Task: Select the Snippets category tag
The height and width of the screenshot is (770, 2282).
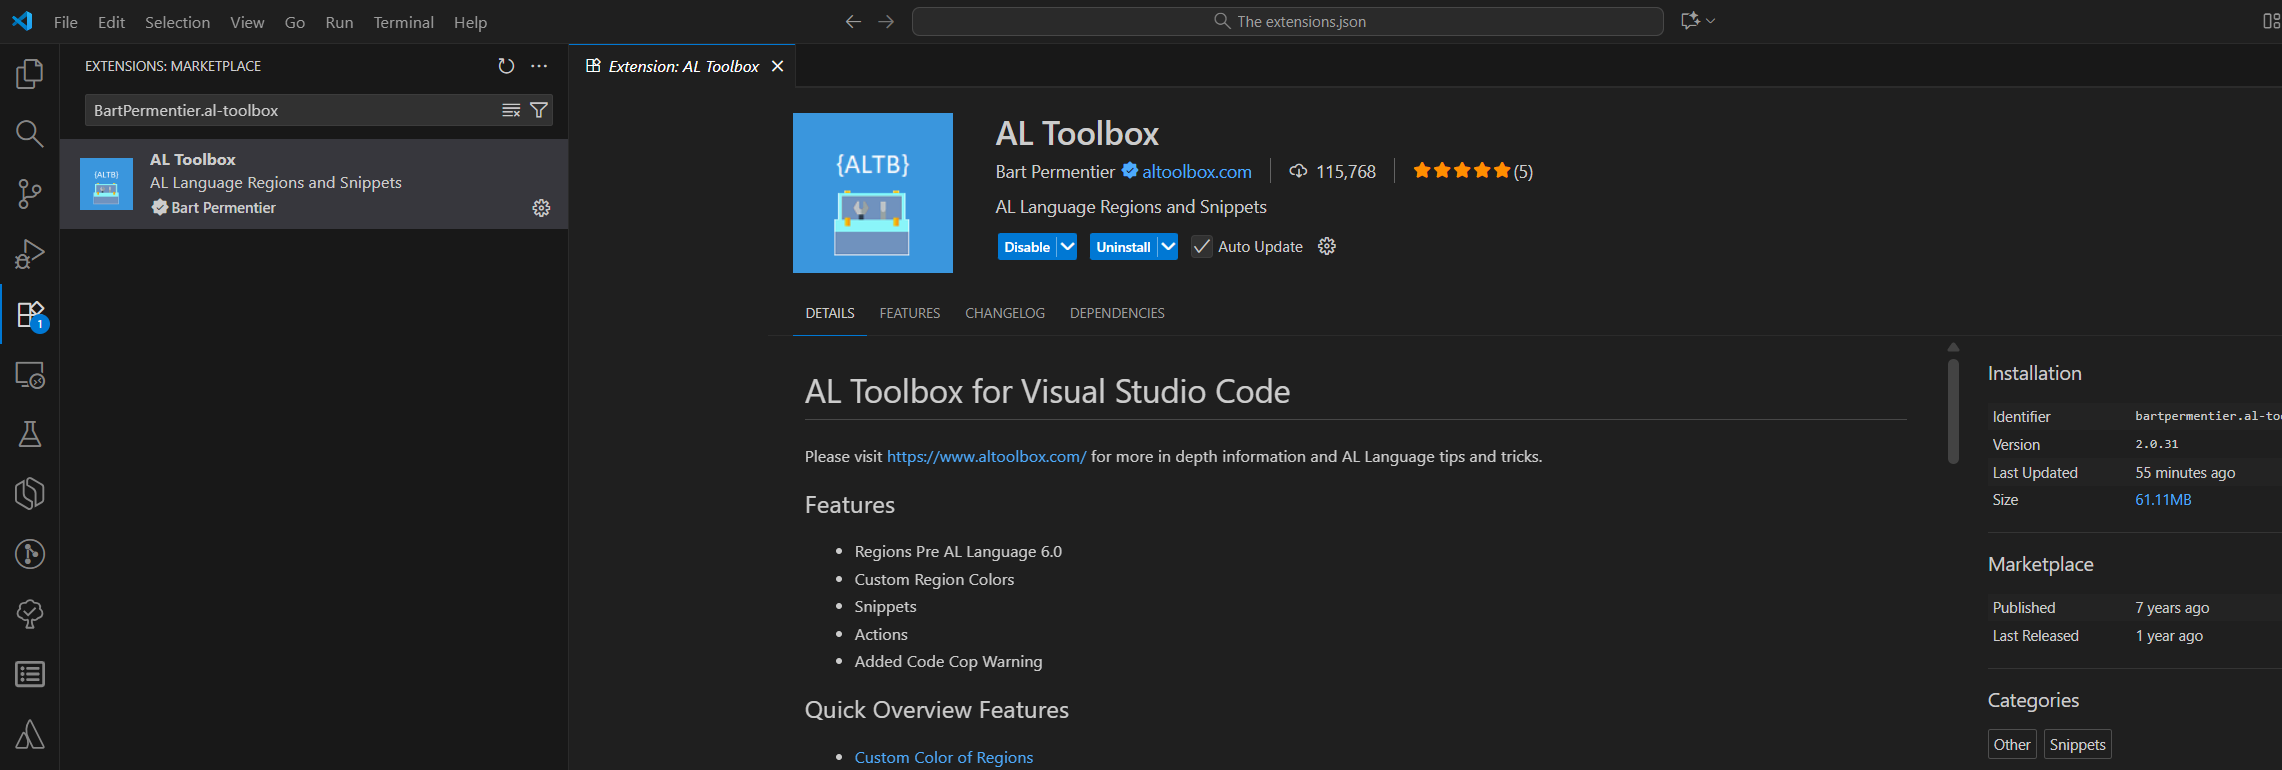Action: pyautogui.click(x=2077, y=744)
